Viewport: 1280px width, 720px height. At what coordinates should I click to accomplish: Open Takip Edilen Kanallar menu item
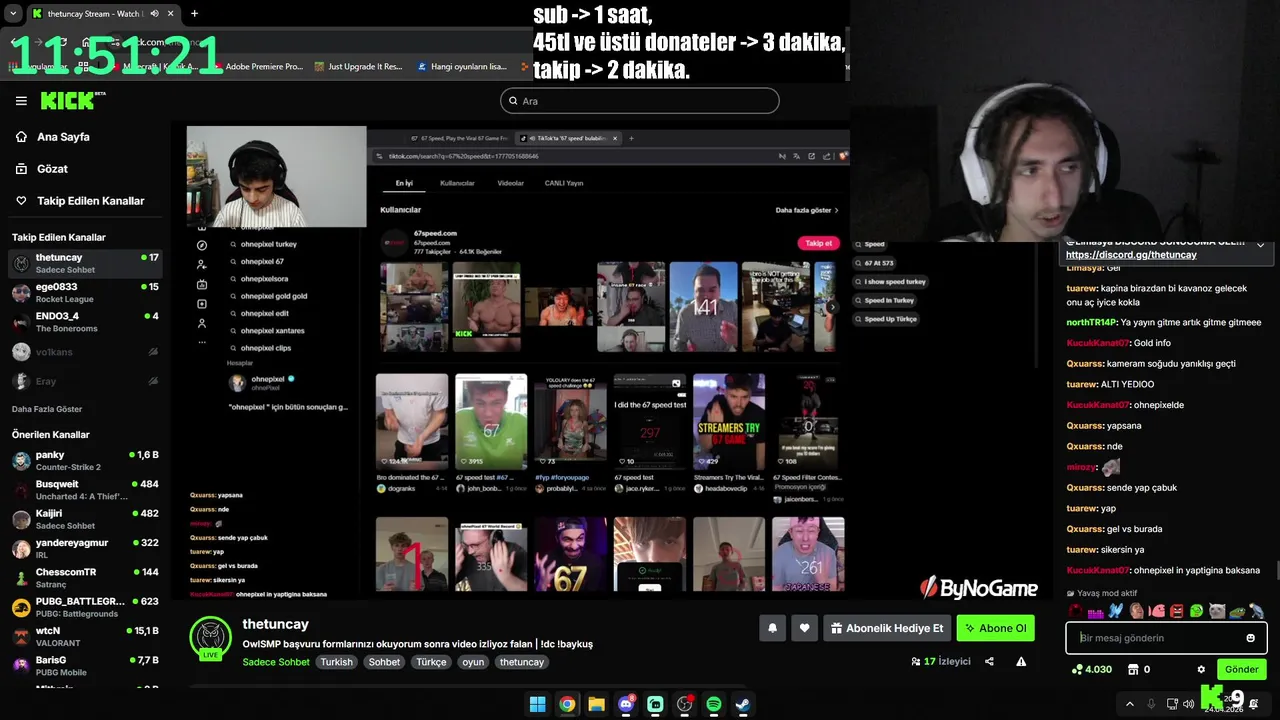90,201
